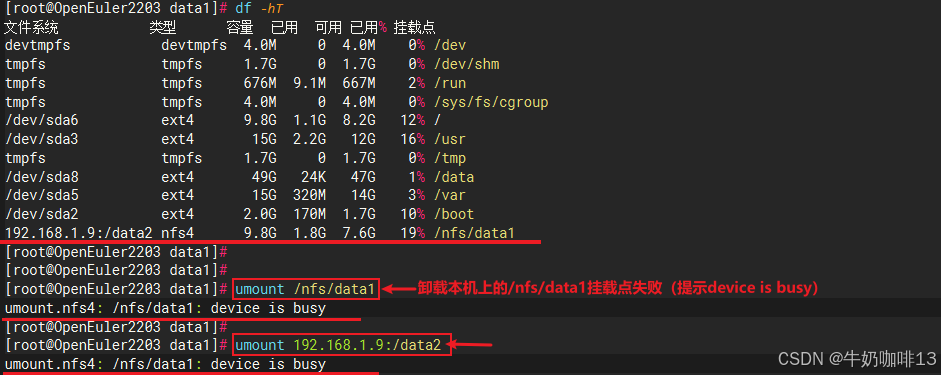
Task: Select the '8.2G' available value
Action: (x=359, y=121)
